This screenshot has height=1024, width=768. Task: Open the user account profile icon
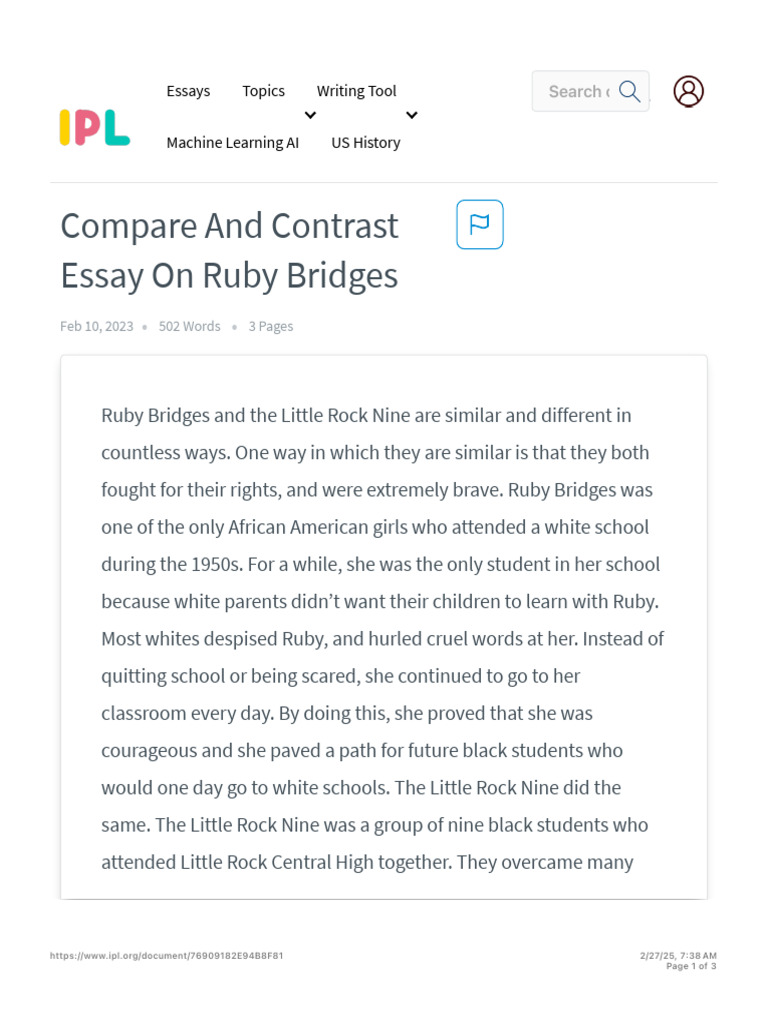688,91
